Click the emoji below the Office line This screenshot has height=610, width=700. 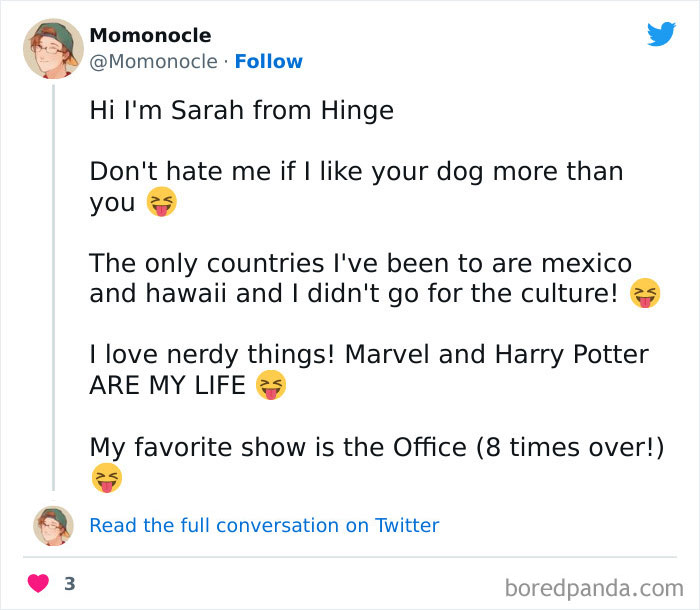(106, 478)
